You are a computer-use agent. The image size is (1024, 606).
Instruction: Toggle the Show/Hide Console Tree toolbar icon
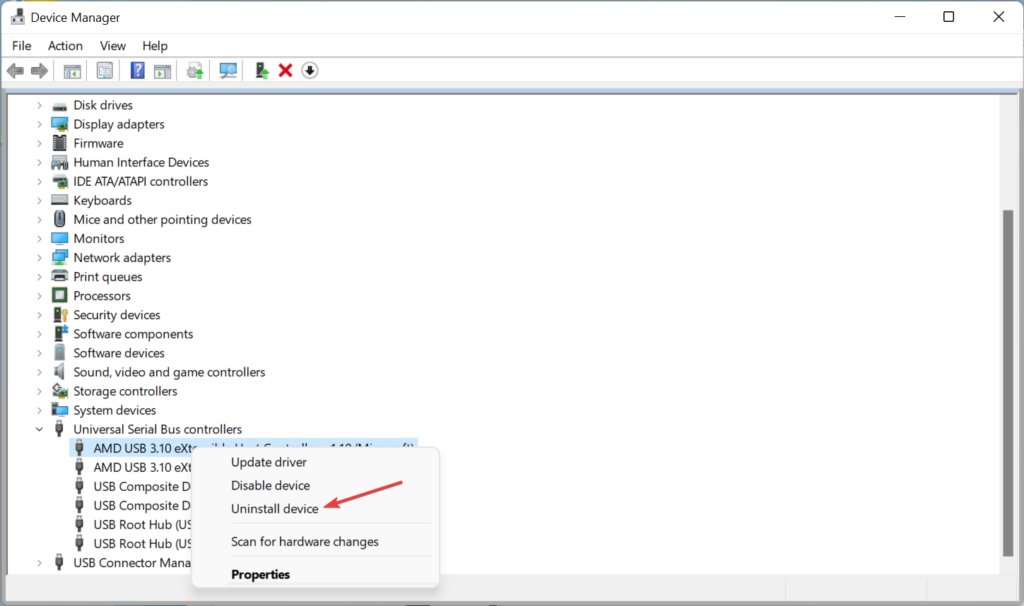pyautogui.click(x=72, y=71)
